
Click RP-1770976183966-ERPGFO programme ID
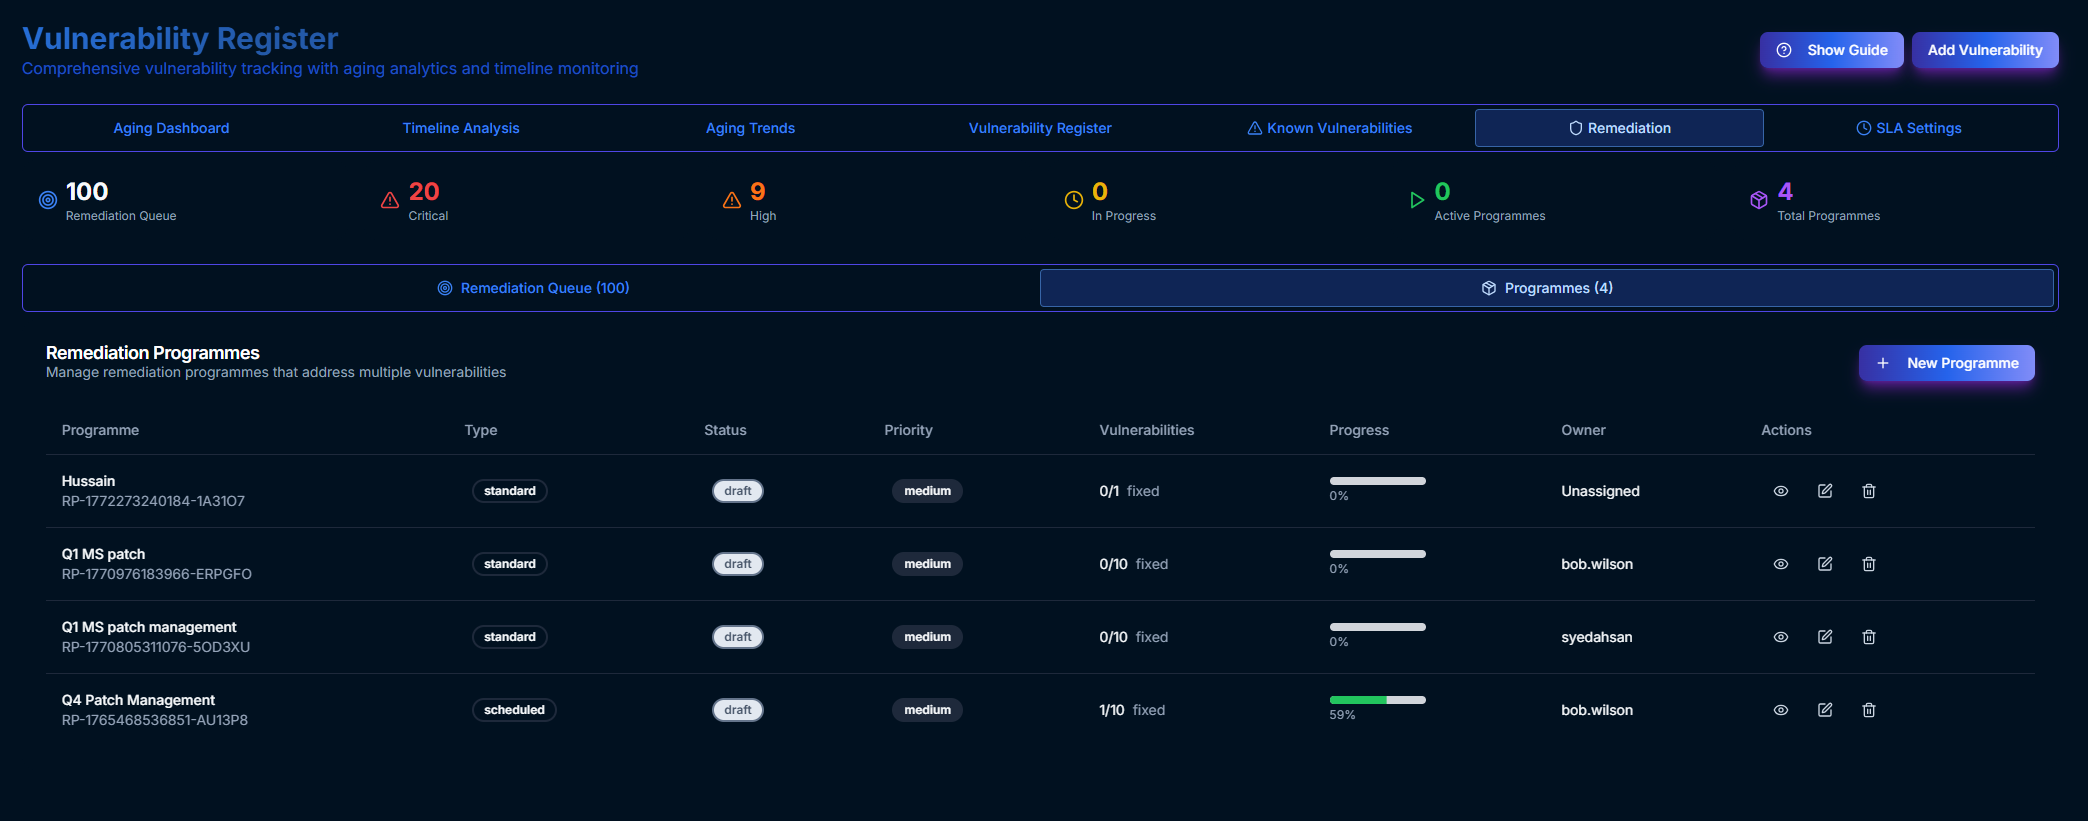157,574
